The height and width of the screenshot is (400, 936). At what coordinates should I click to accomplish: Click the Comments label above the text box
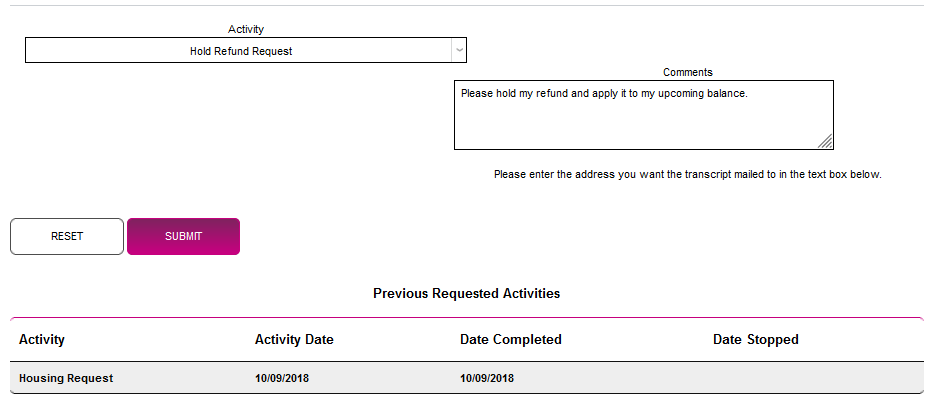pyautogui.click(x=687, y=72)
